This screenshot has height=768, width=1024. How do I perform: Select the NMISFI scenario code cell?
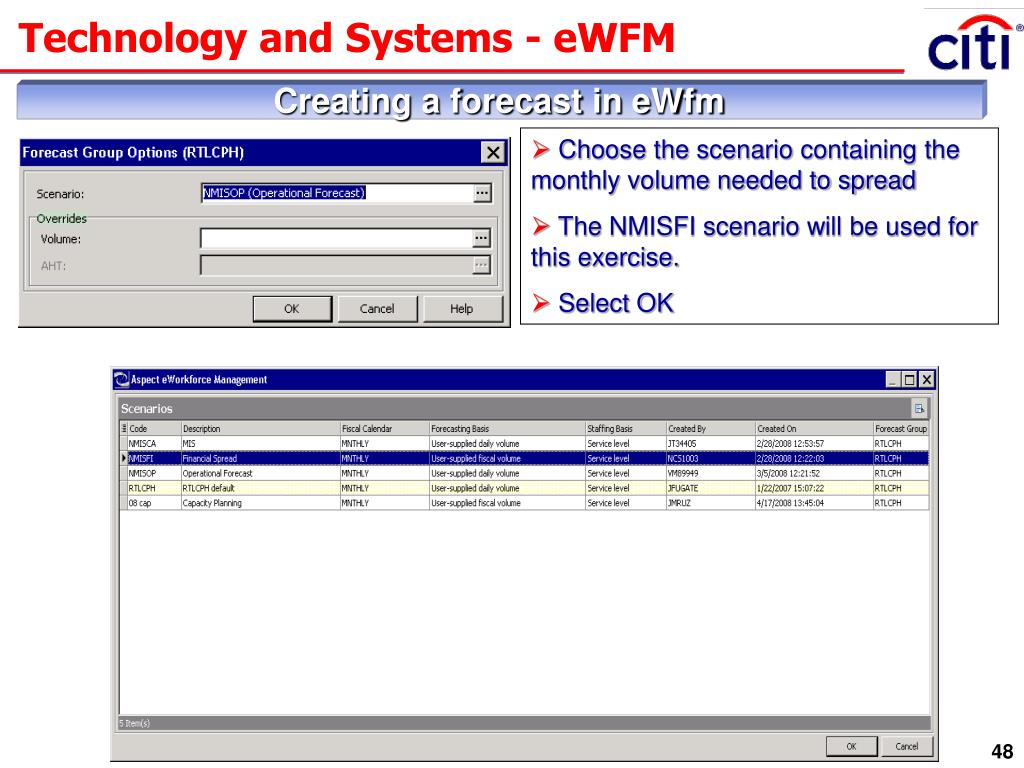pos(154,458)
